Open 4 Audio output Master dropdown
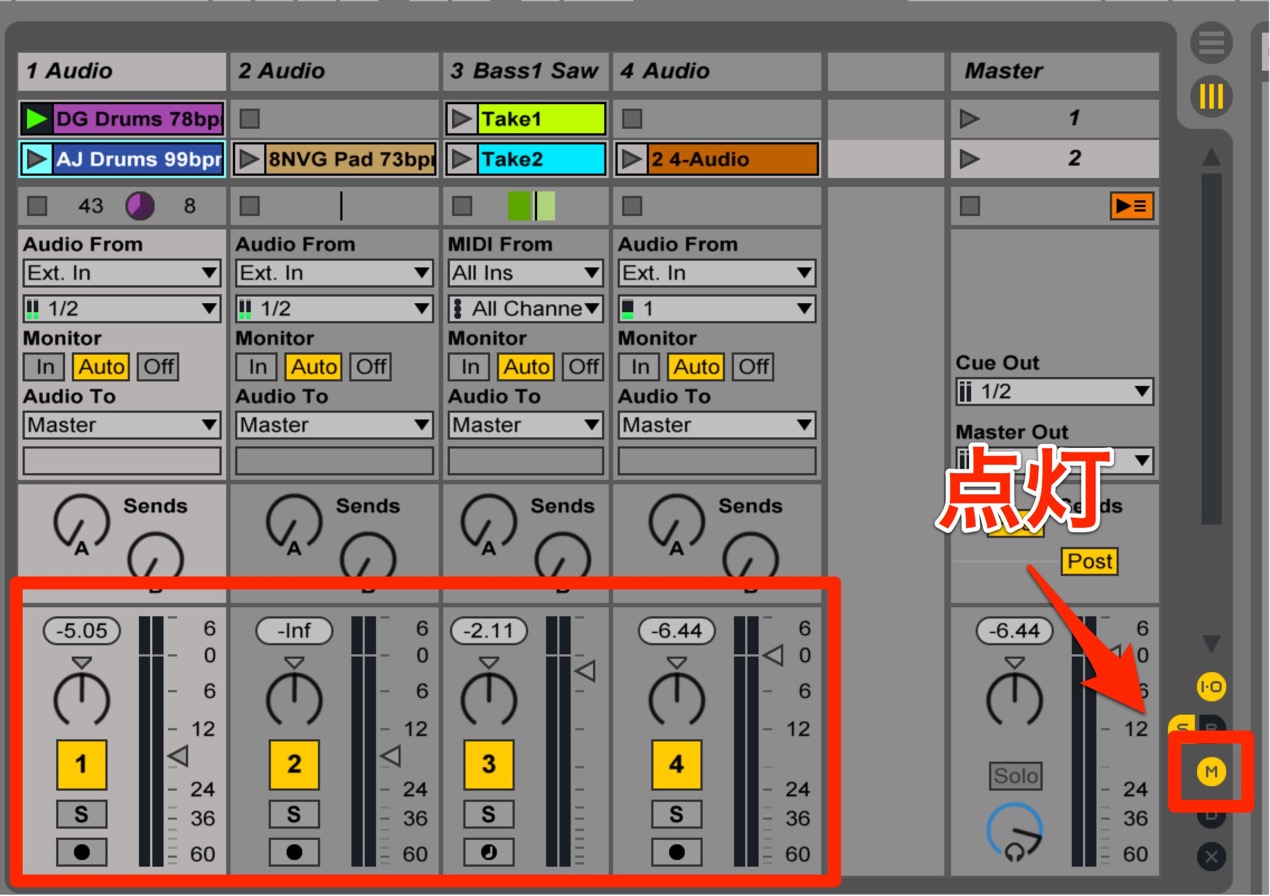This screenshot has width=1270, height=896. tap(716, 425)
